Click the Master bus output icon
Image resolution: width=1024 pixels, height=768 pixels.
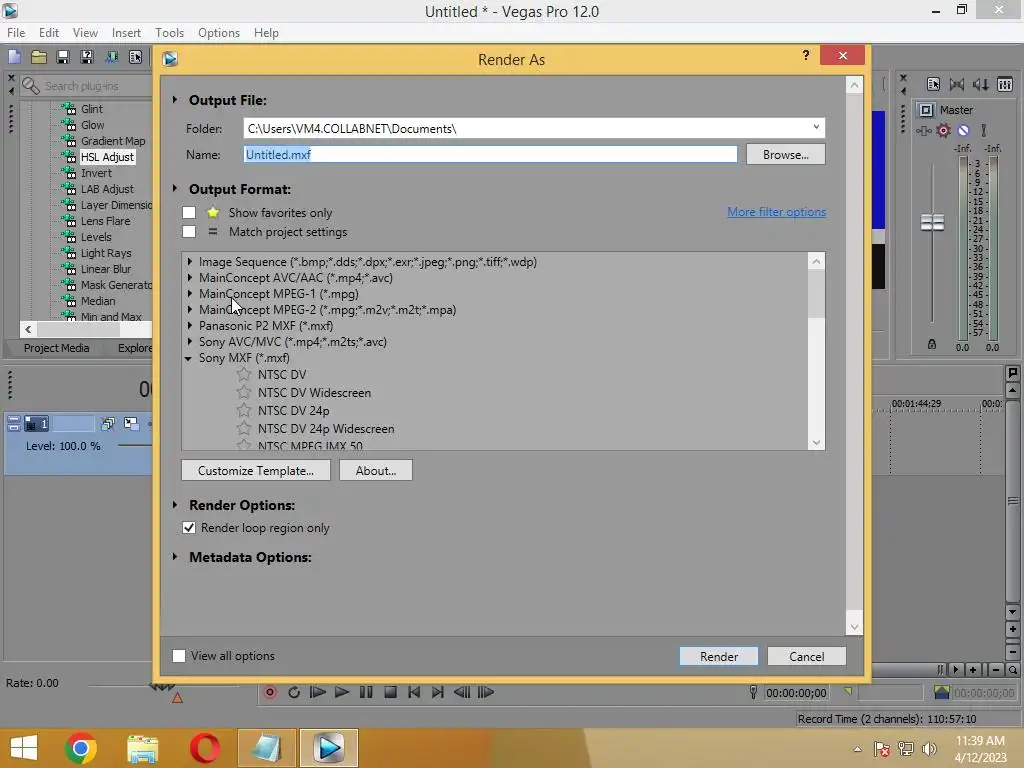coord(926,110)
